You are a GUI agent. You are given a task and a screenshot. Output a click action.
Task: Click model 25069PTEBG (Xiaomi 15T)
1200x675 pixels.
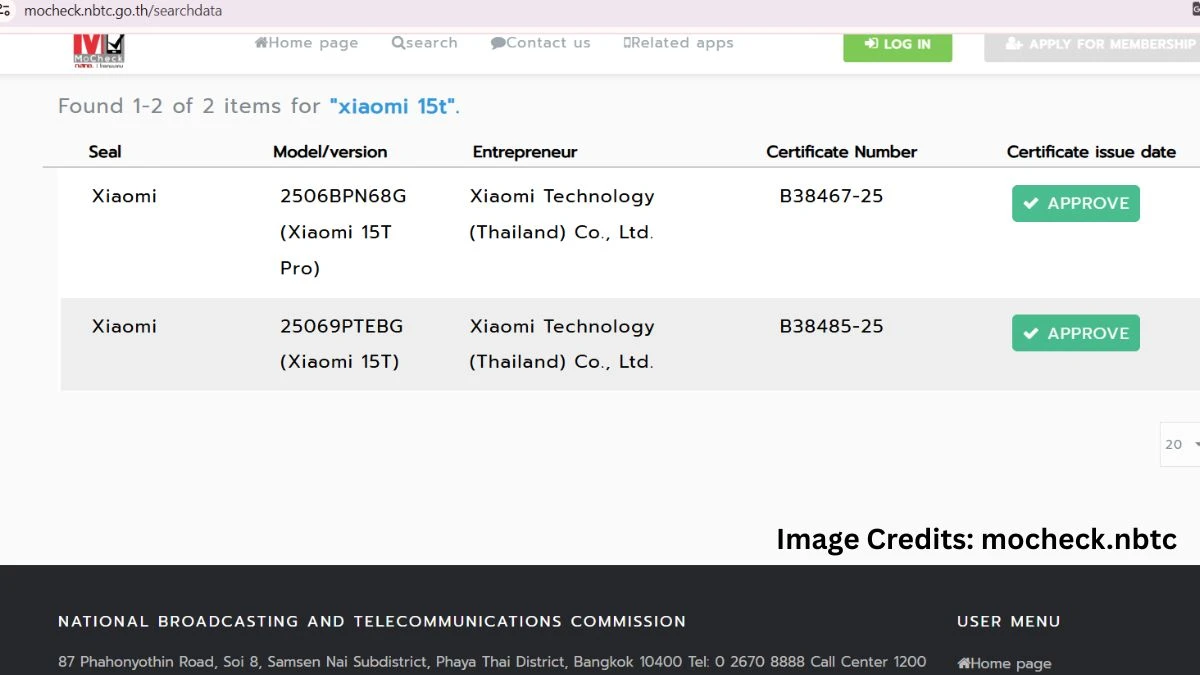341,344
